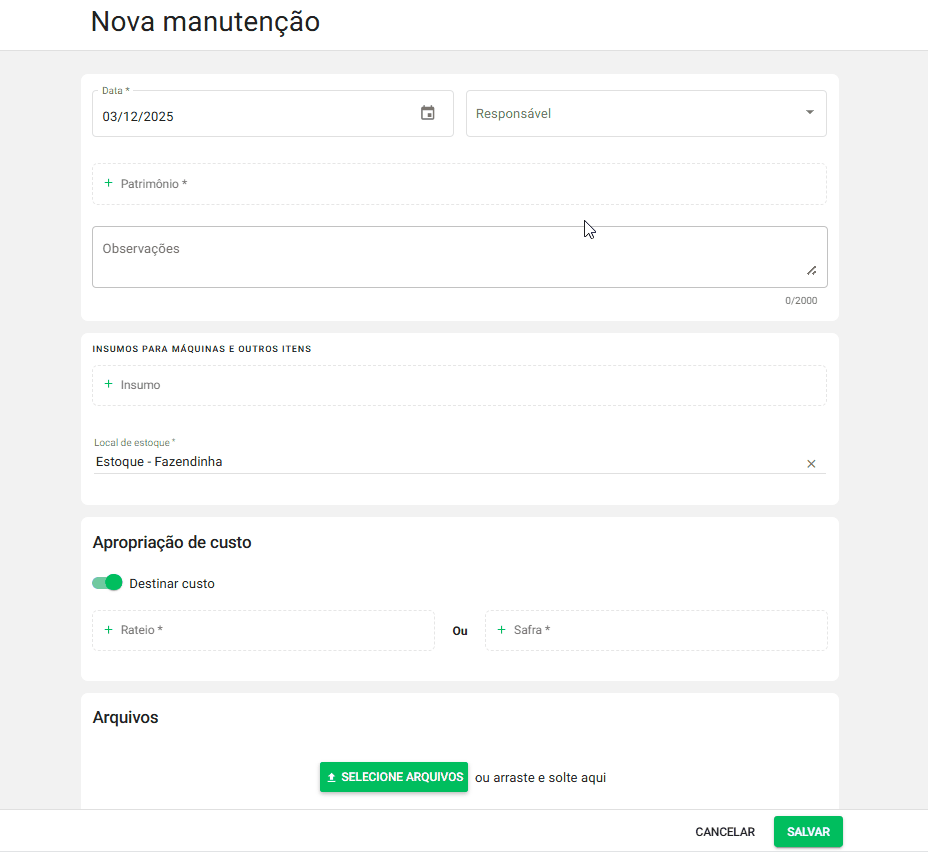Image resolution: width=928 pixels, height=852 pixels.
Task: Disable the Destinar custo toggle
Action: 108,583
